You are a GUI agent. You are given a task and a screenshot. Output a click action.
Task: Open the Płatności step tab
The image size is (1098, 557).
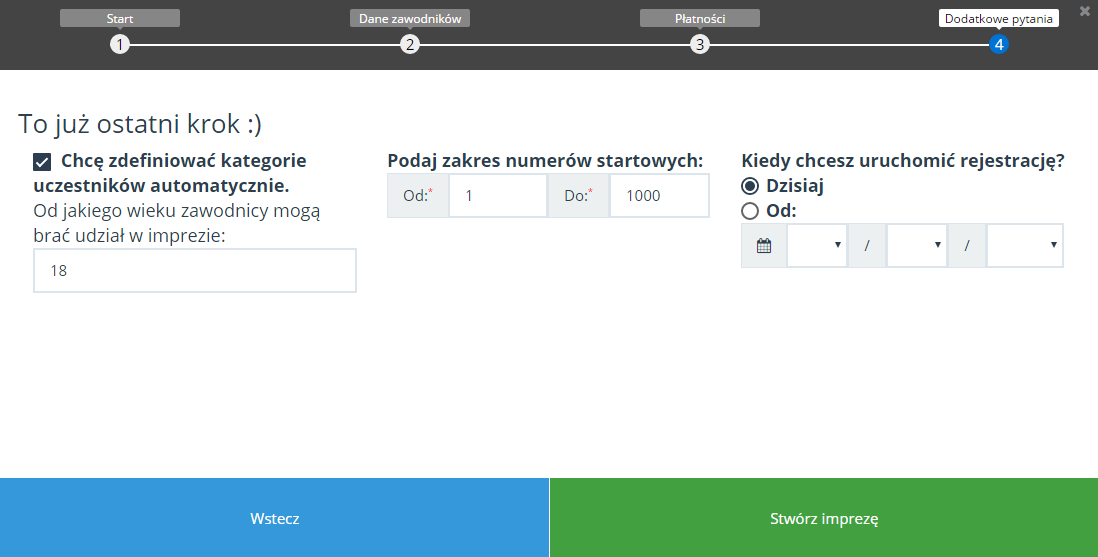[700, 18]
